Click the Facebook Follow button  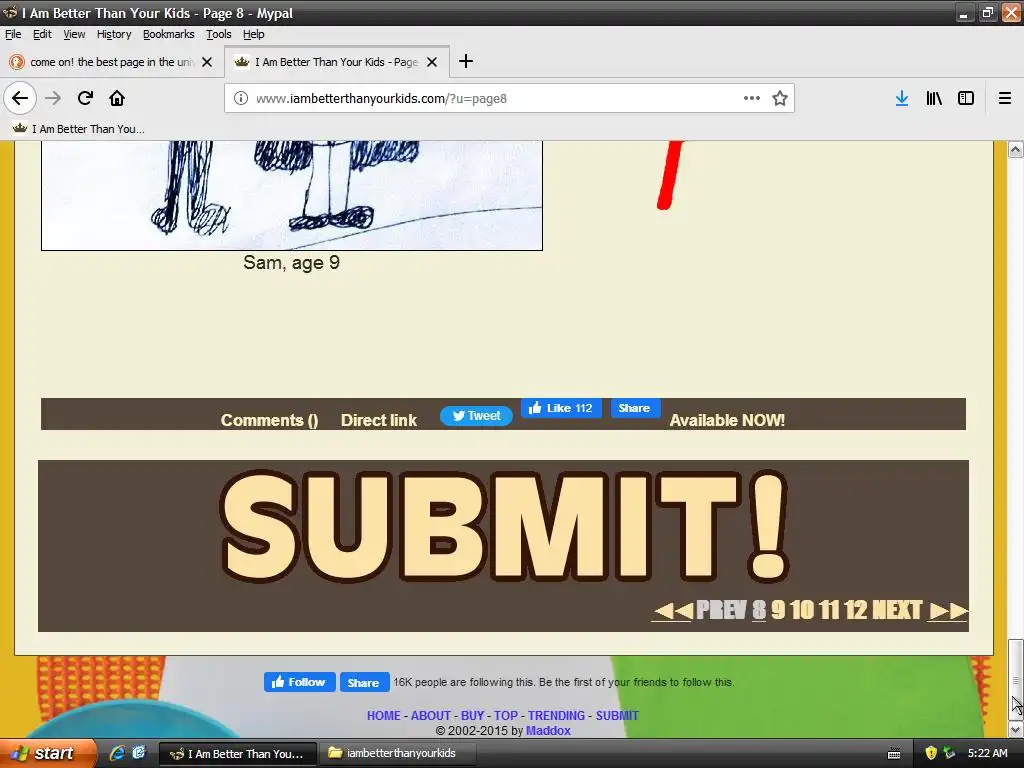(x=300, y=682)
